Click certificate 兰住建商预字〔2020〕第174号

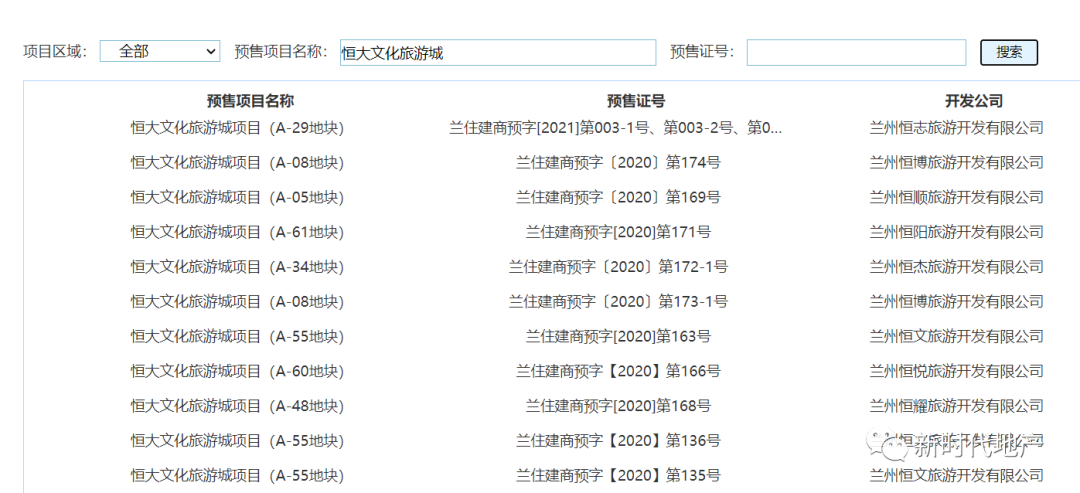pyautogui.click(x=619, y=162)
